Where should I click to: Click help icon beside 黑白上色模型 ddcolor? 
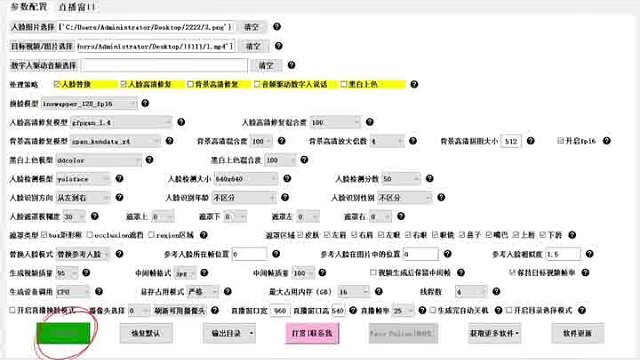tap(149, 160)
